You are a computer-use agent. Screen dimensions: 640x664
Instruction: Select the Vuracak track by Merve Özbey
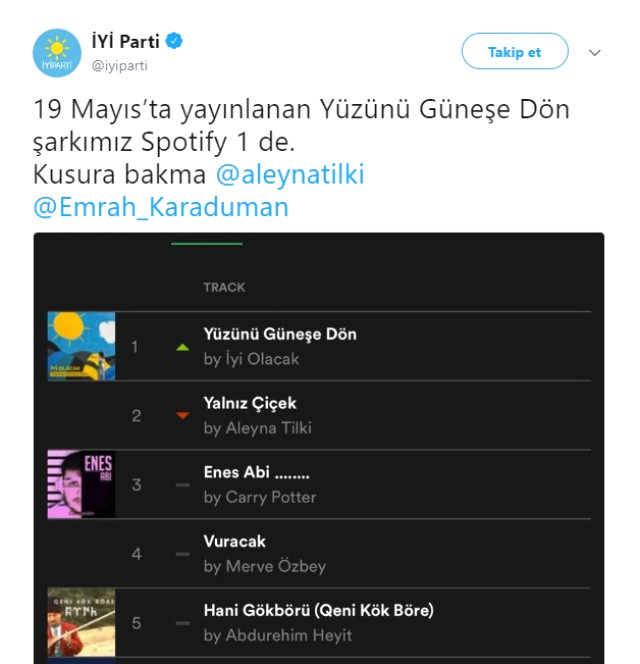(235, 541)
